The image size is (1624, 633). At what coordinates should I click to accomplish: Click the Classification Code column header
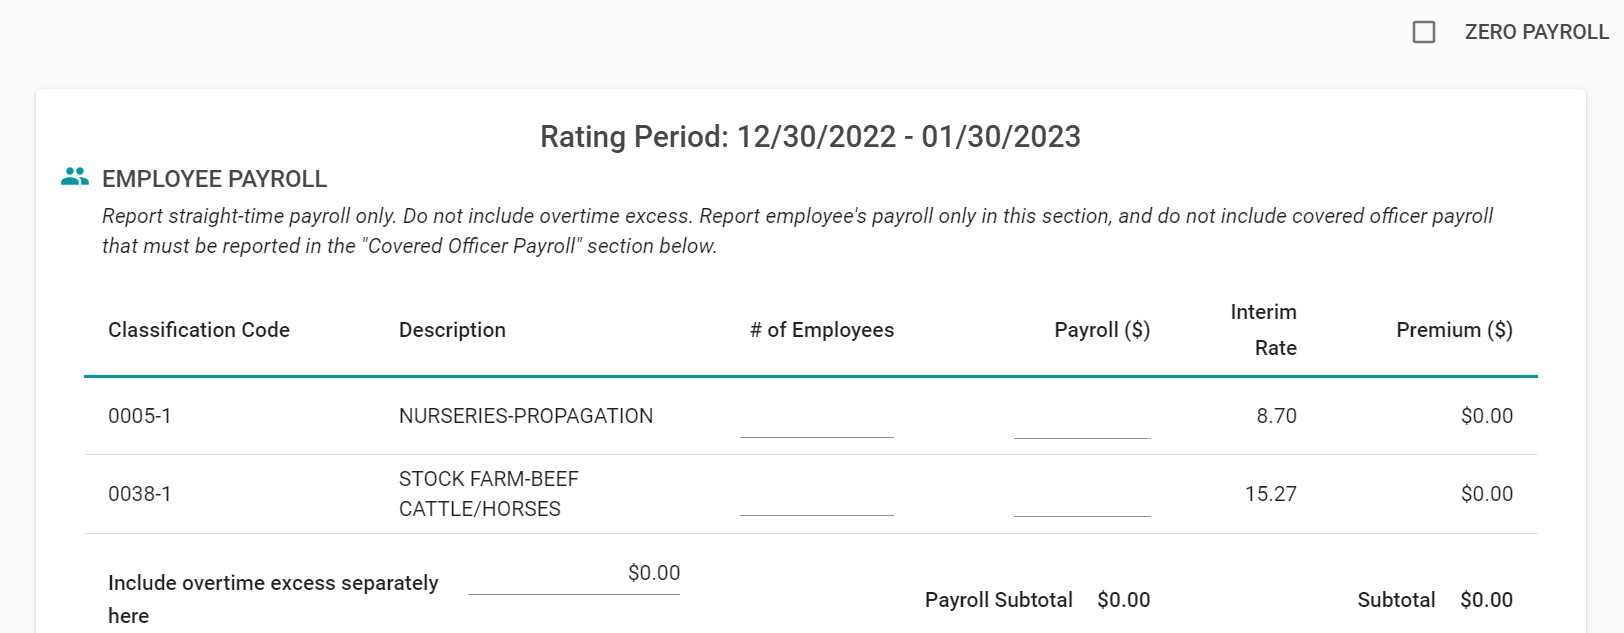click(x=199, y=330)
